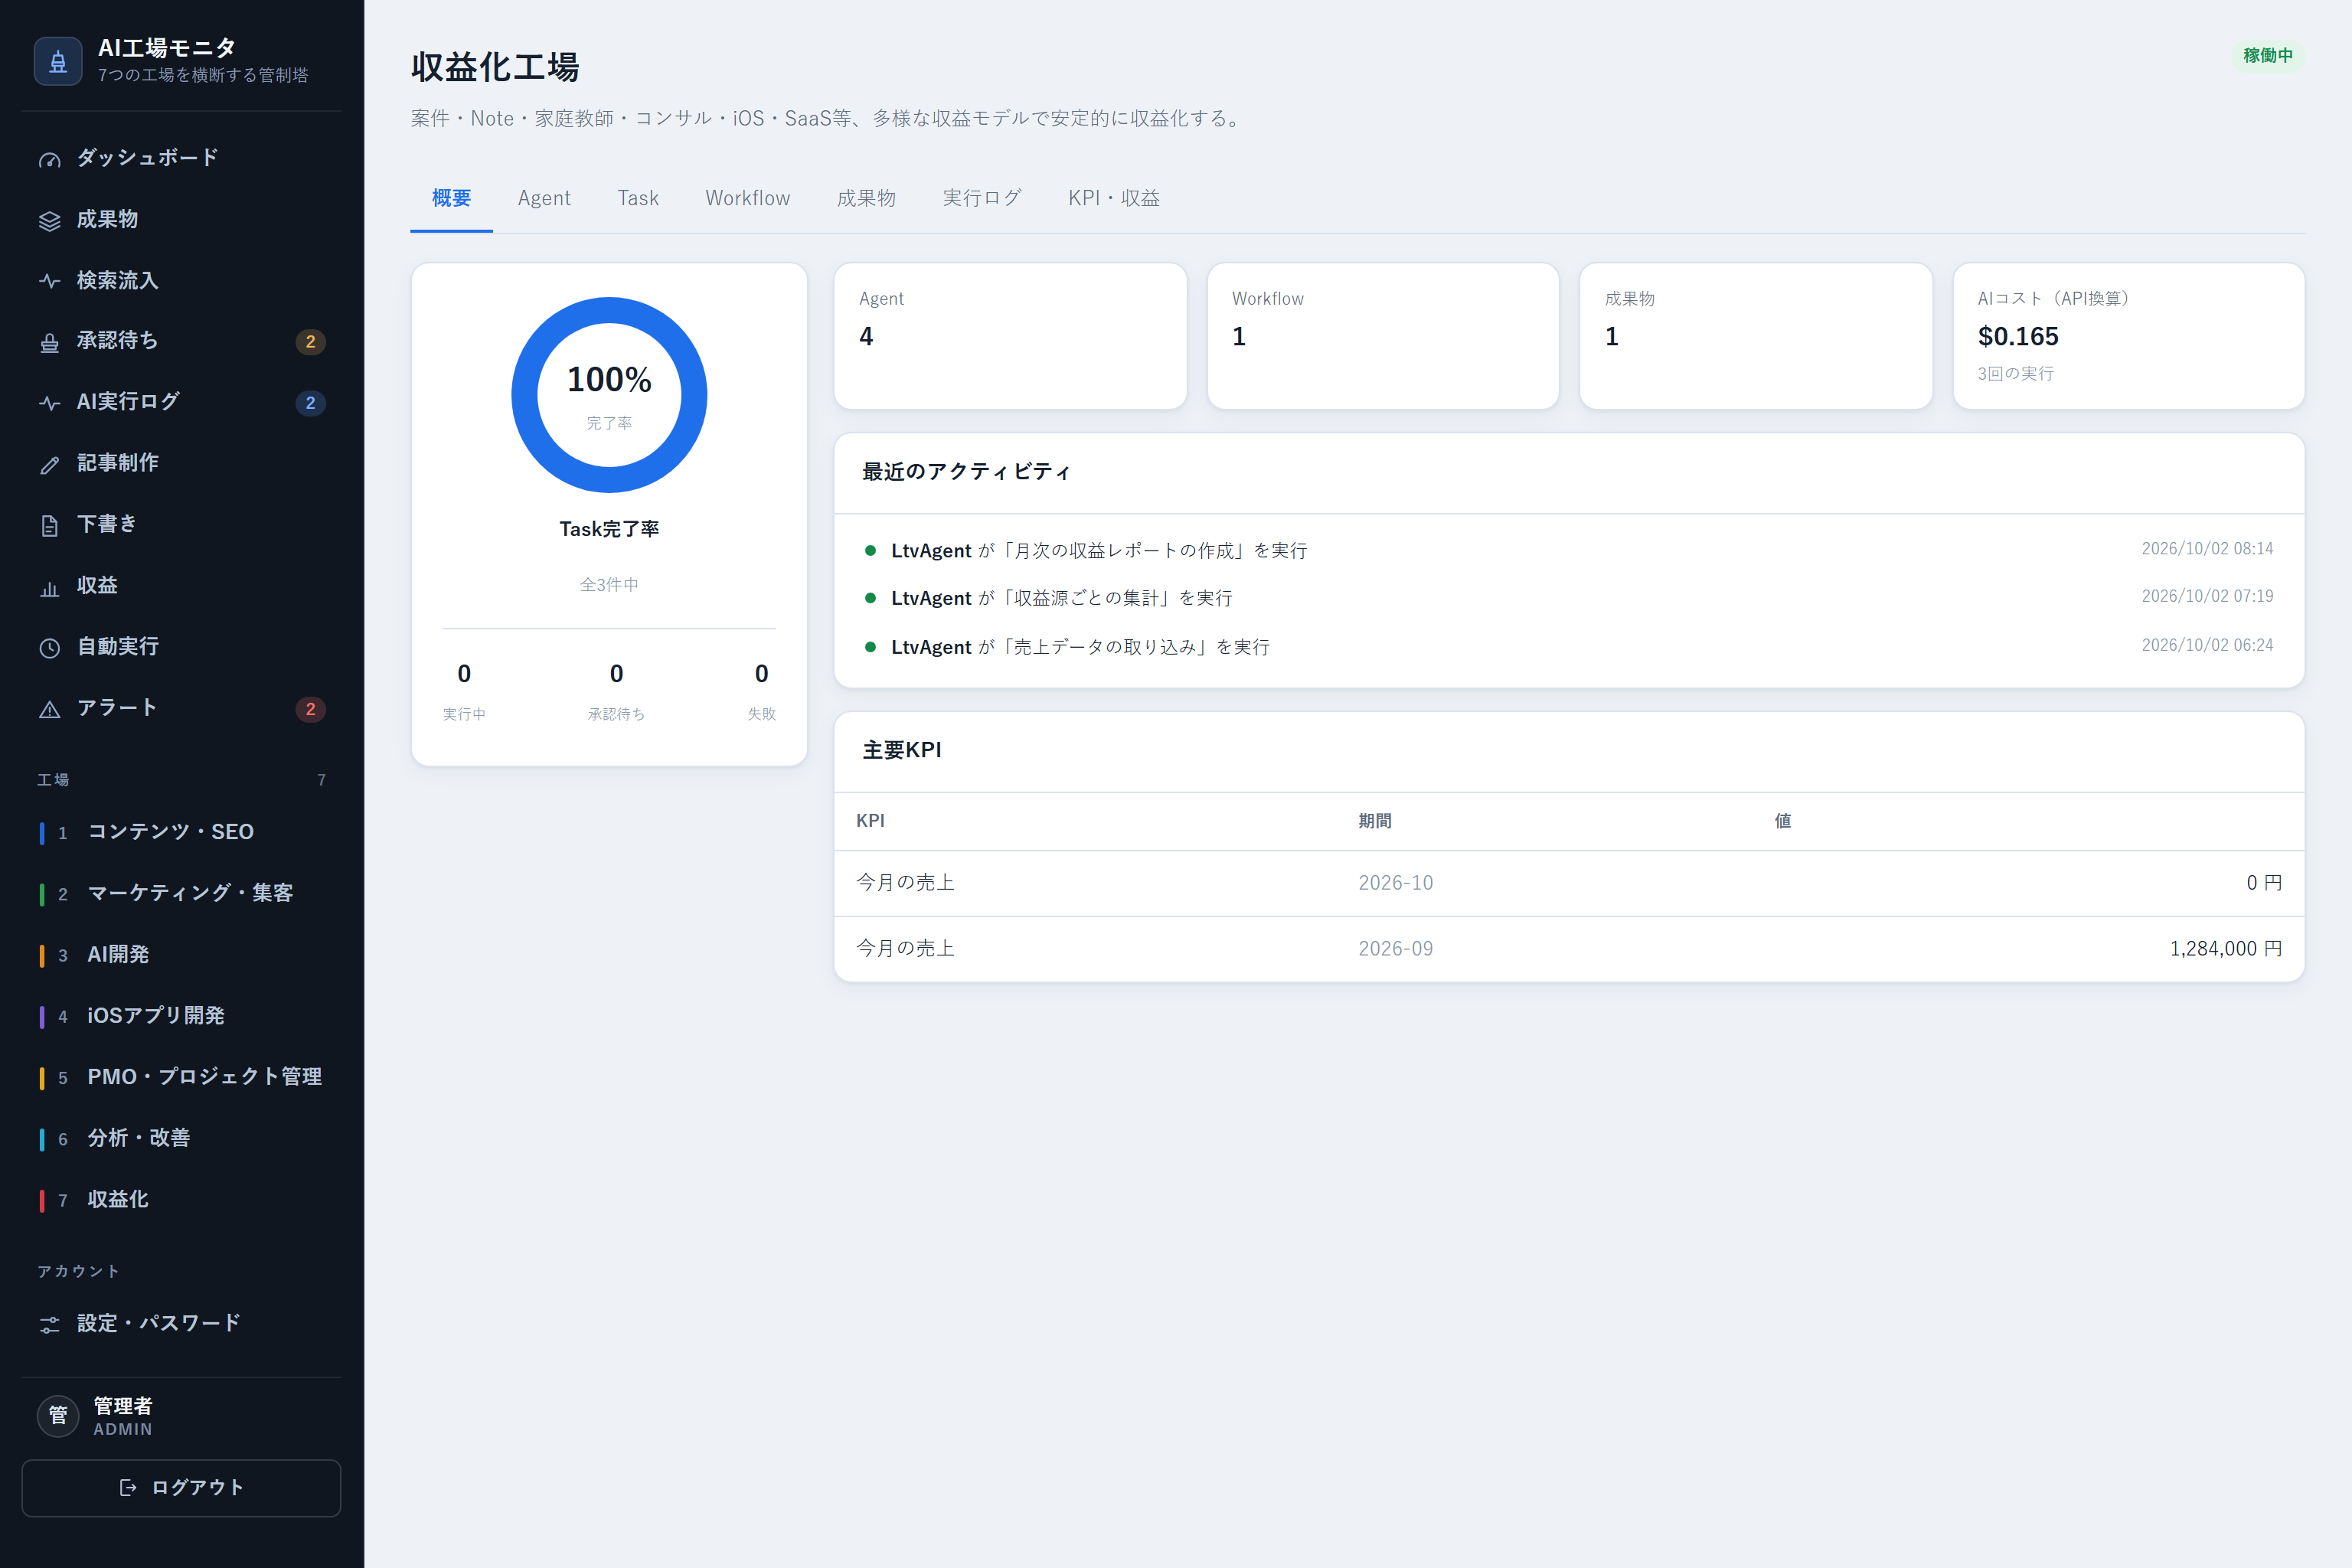The width and height of the screenshot is (2352, 1568).
Task: Open the Task tab
Action: point(638,198)
